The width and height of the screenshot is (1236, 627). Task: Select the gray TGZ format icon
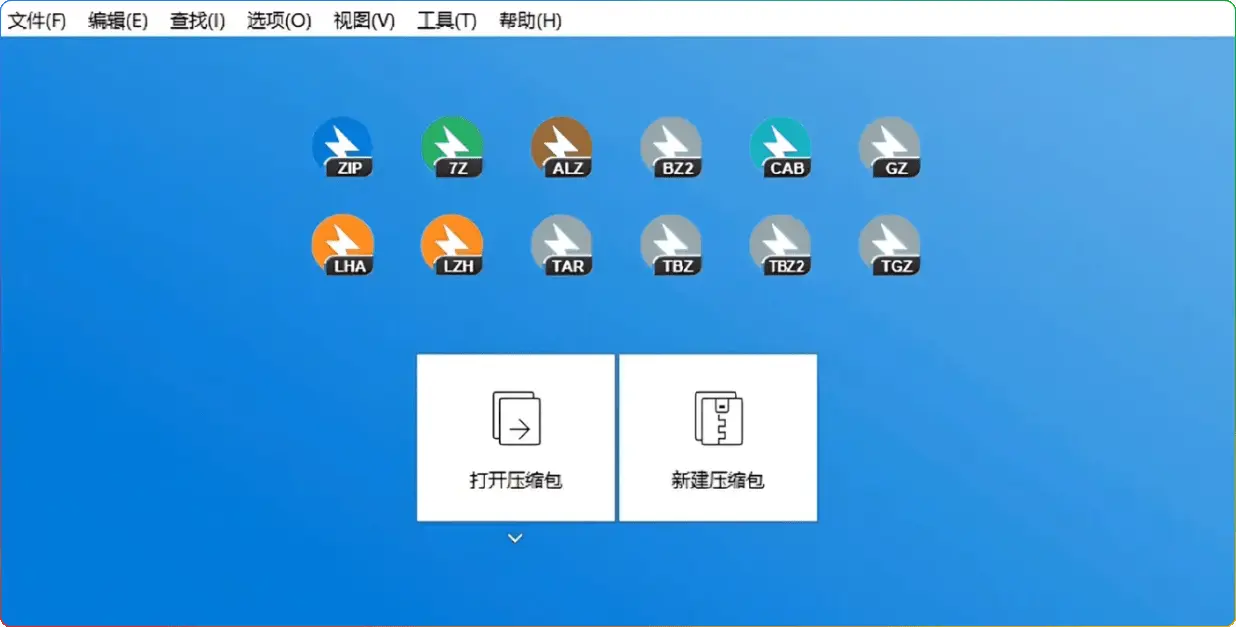889,245
